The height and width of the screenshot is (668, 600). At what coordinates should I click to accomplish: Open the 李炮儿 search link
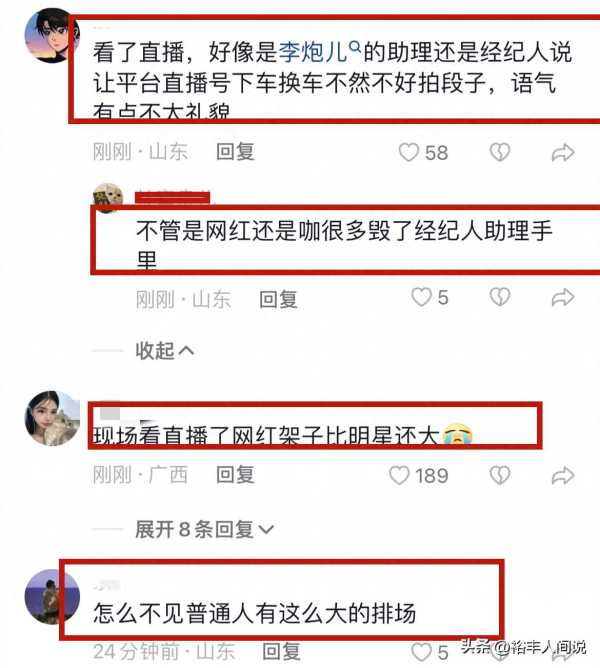point(319,52)
